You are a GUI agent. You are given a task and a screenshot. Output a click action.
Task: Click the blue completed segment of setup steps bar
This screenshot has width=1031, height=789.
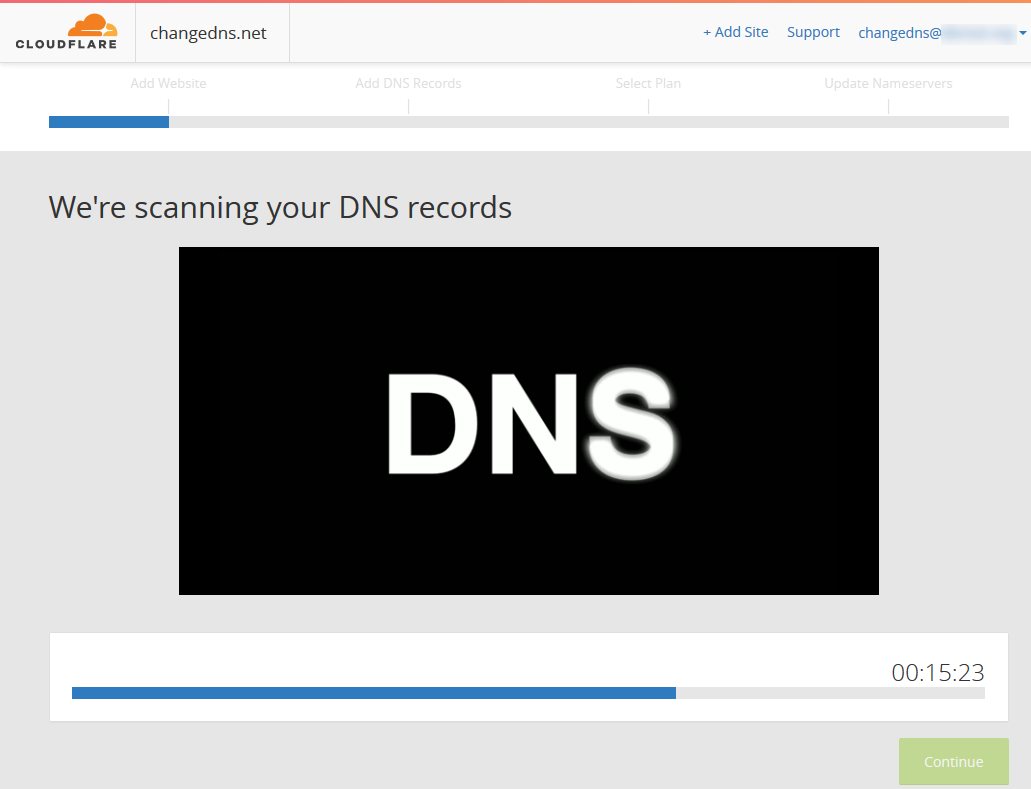(x=108, y=122)
